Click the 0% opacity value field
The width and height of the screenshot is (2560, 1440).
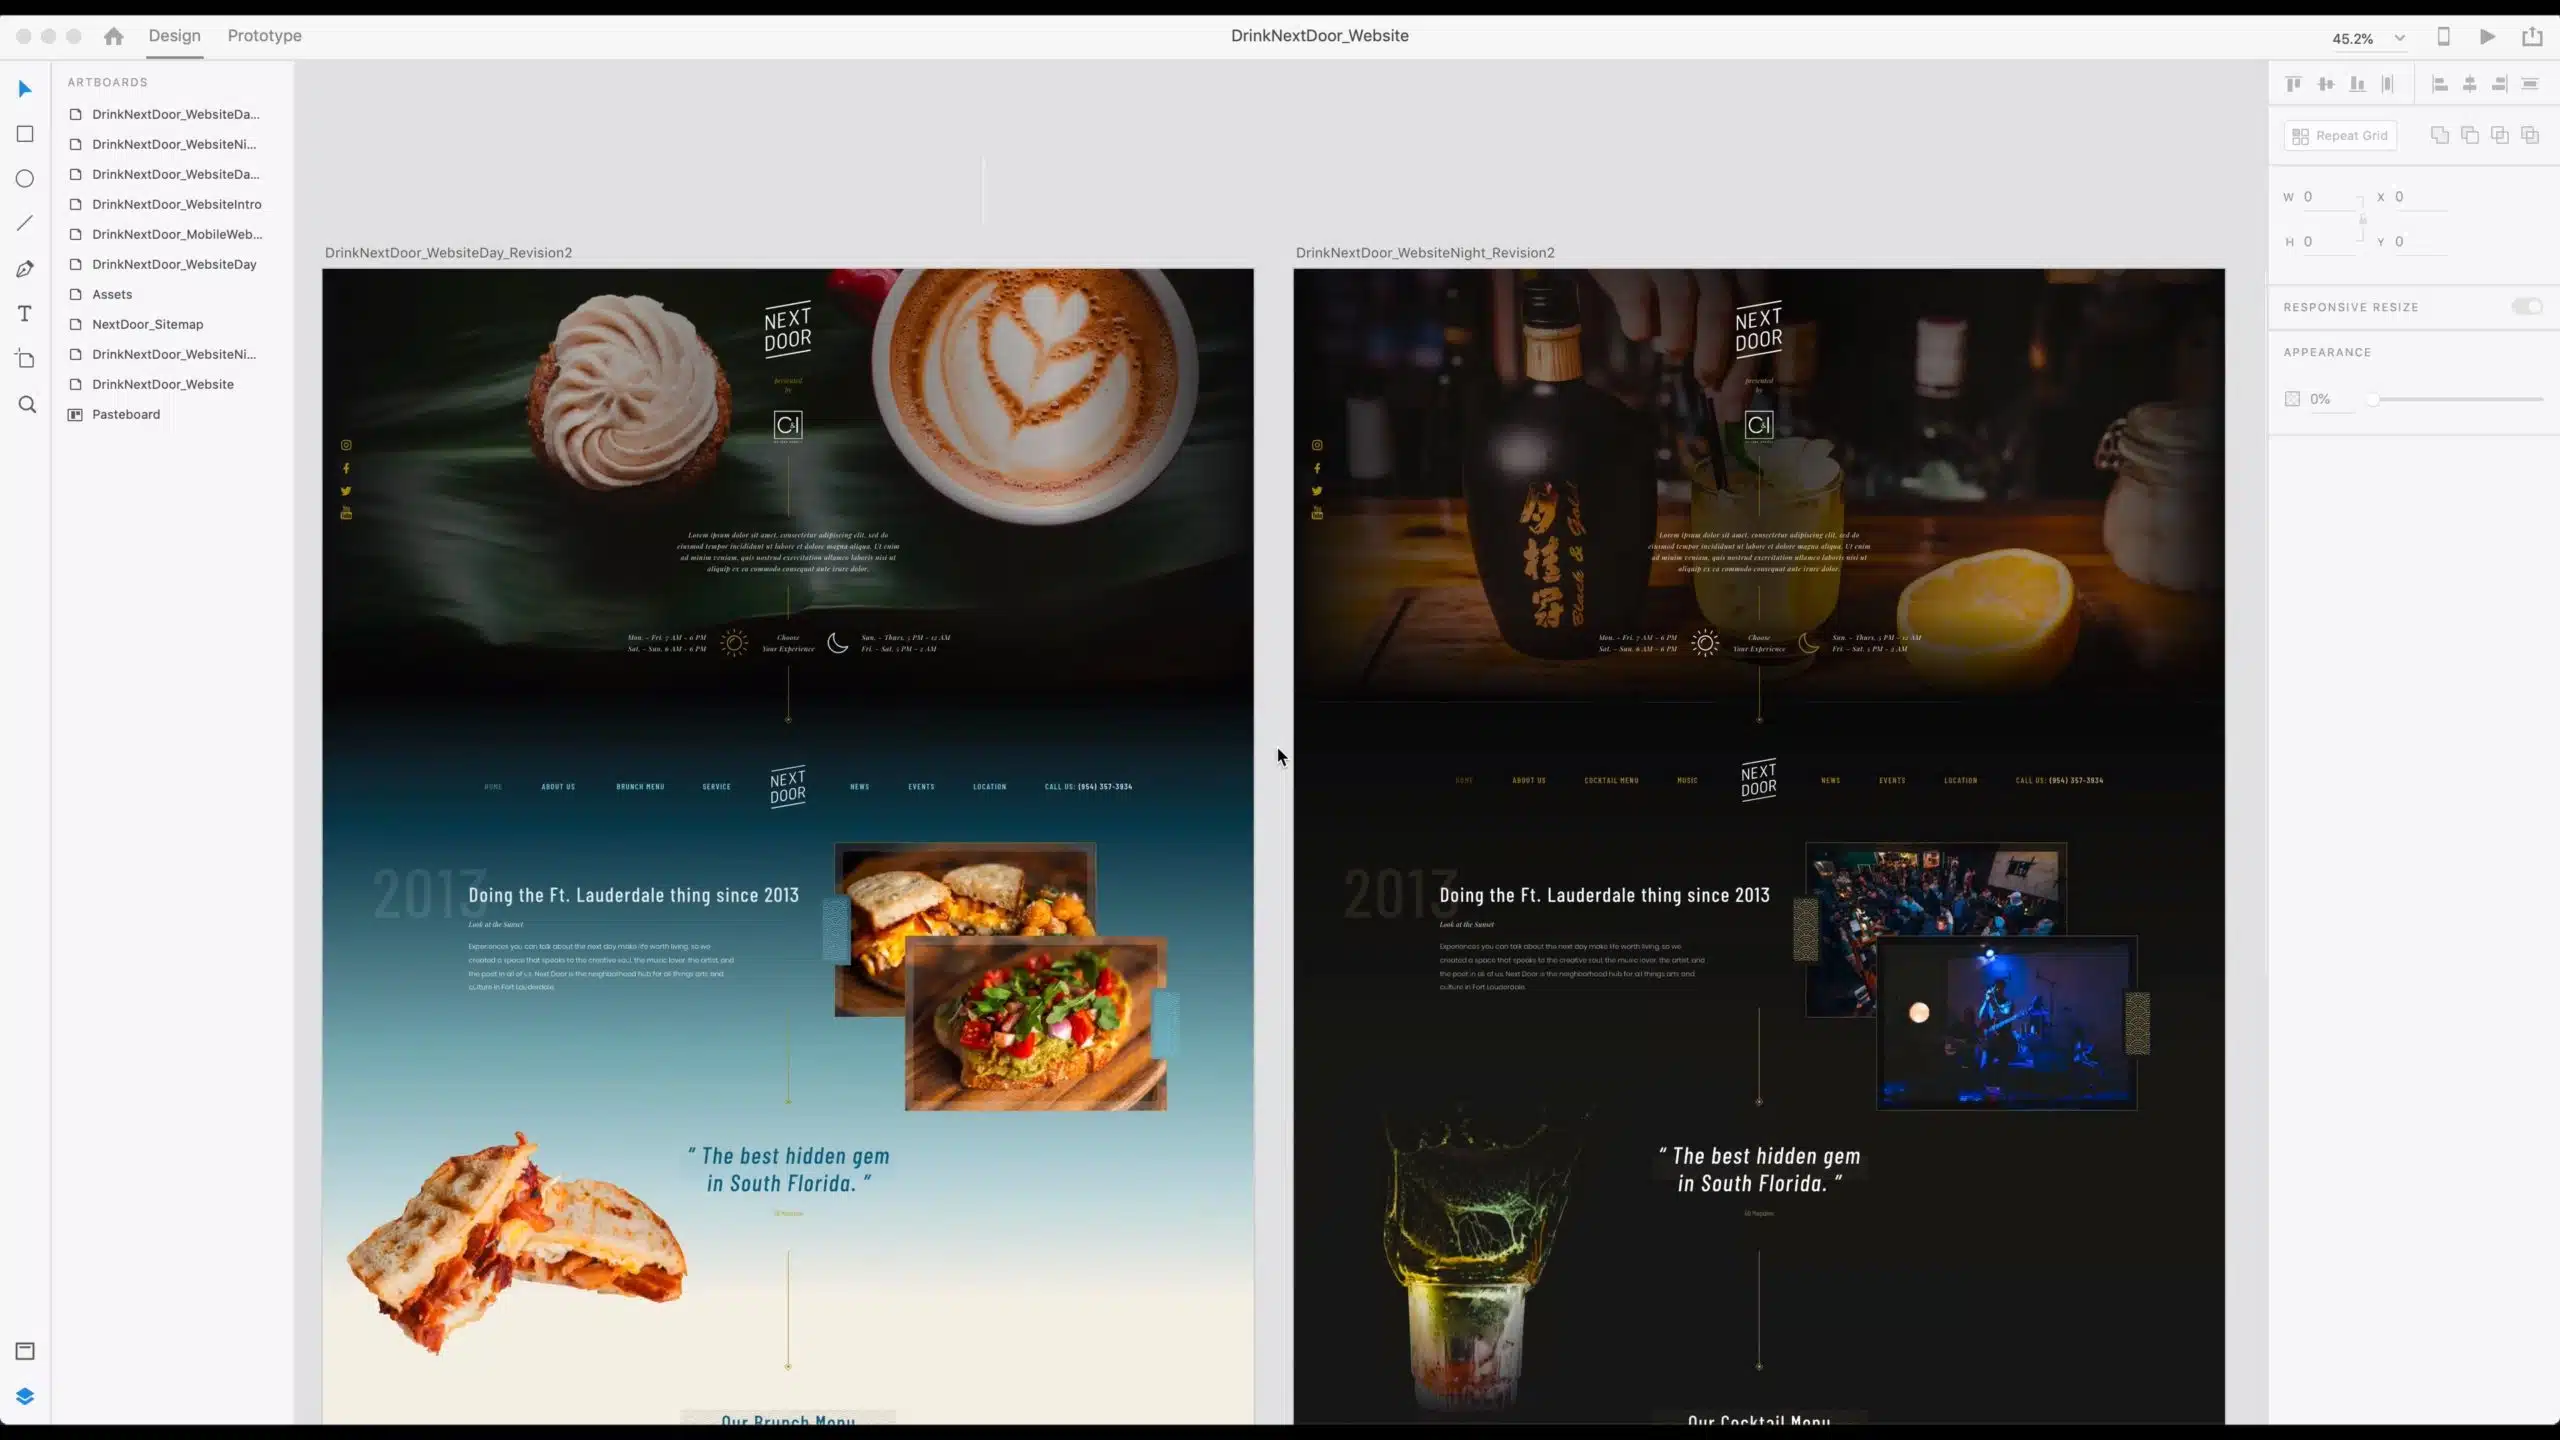coord(2330,399)
